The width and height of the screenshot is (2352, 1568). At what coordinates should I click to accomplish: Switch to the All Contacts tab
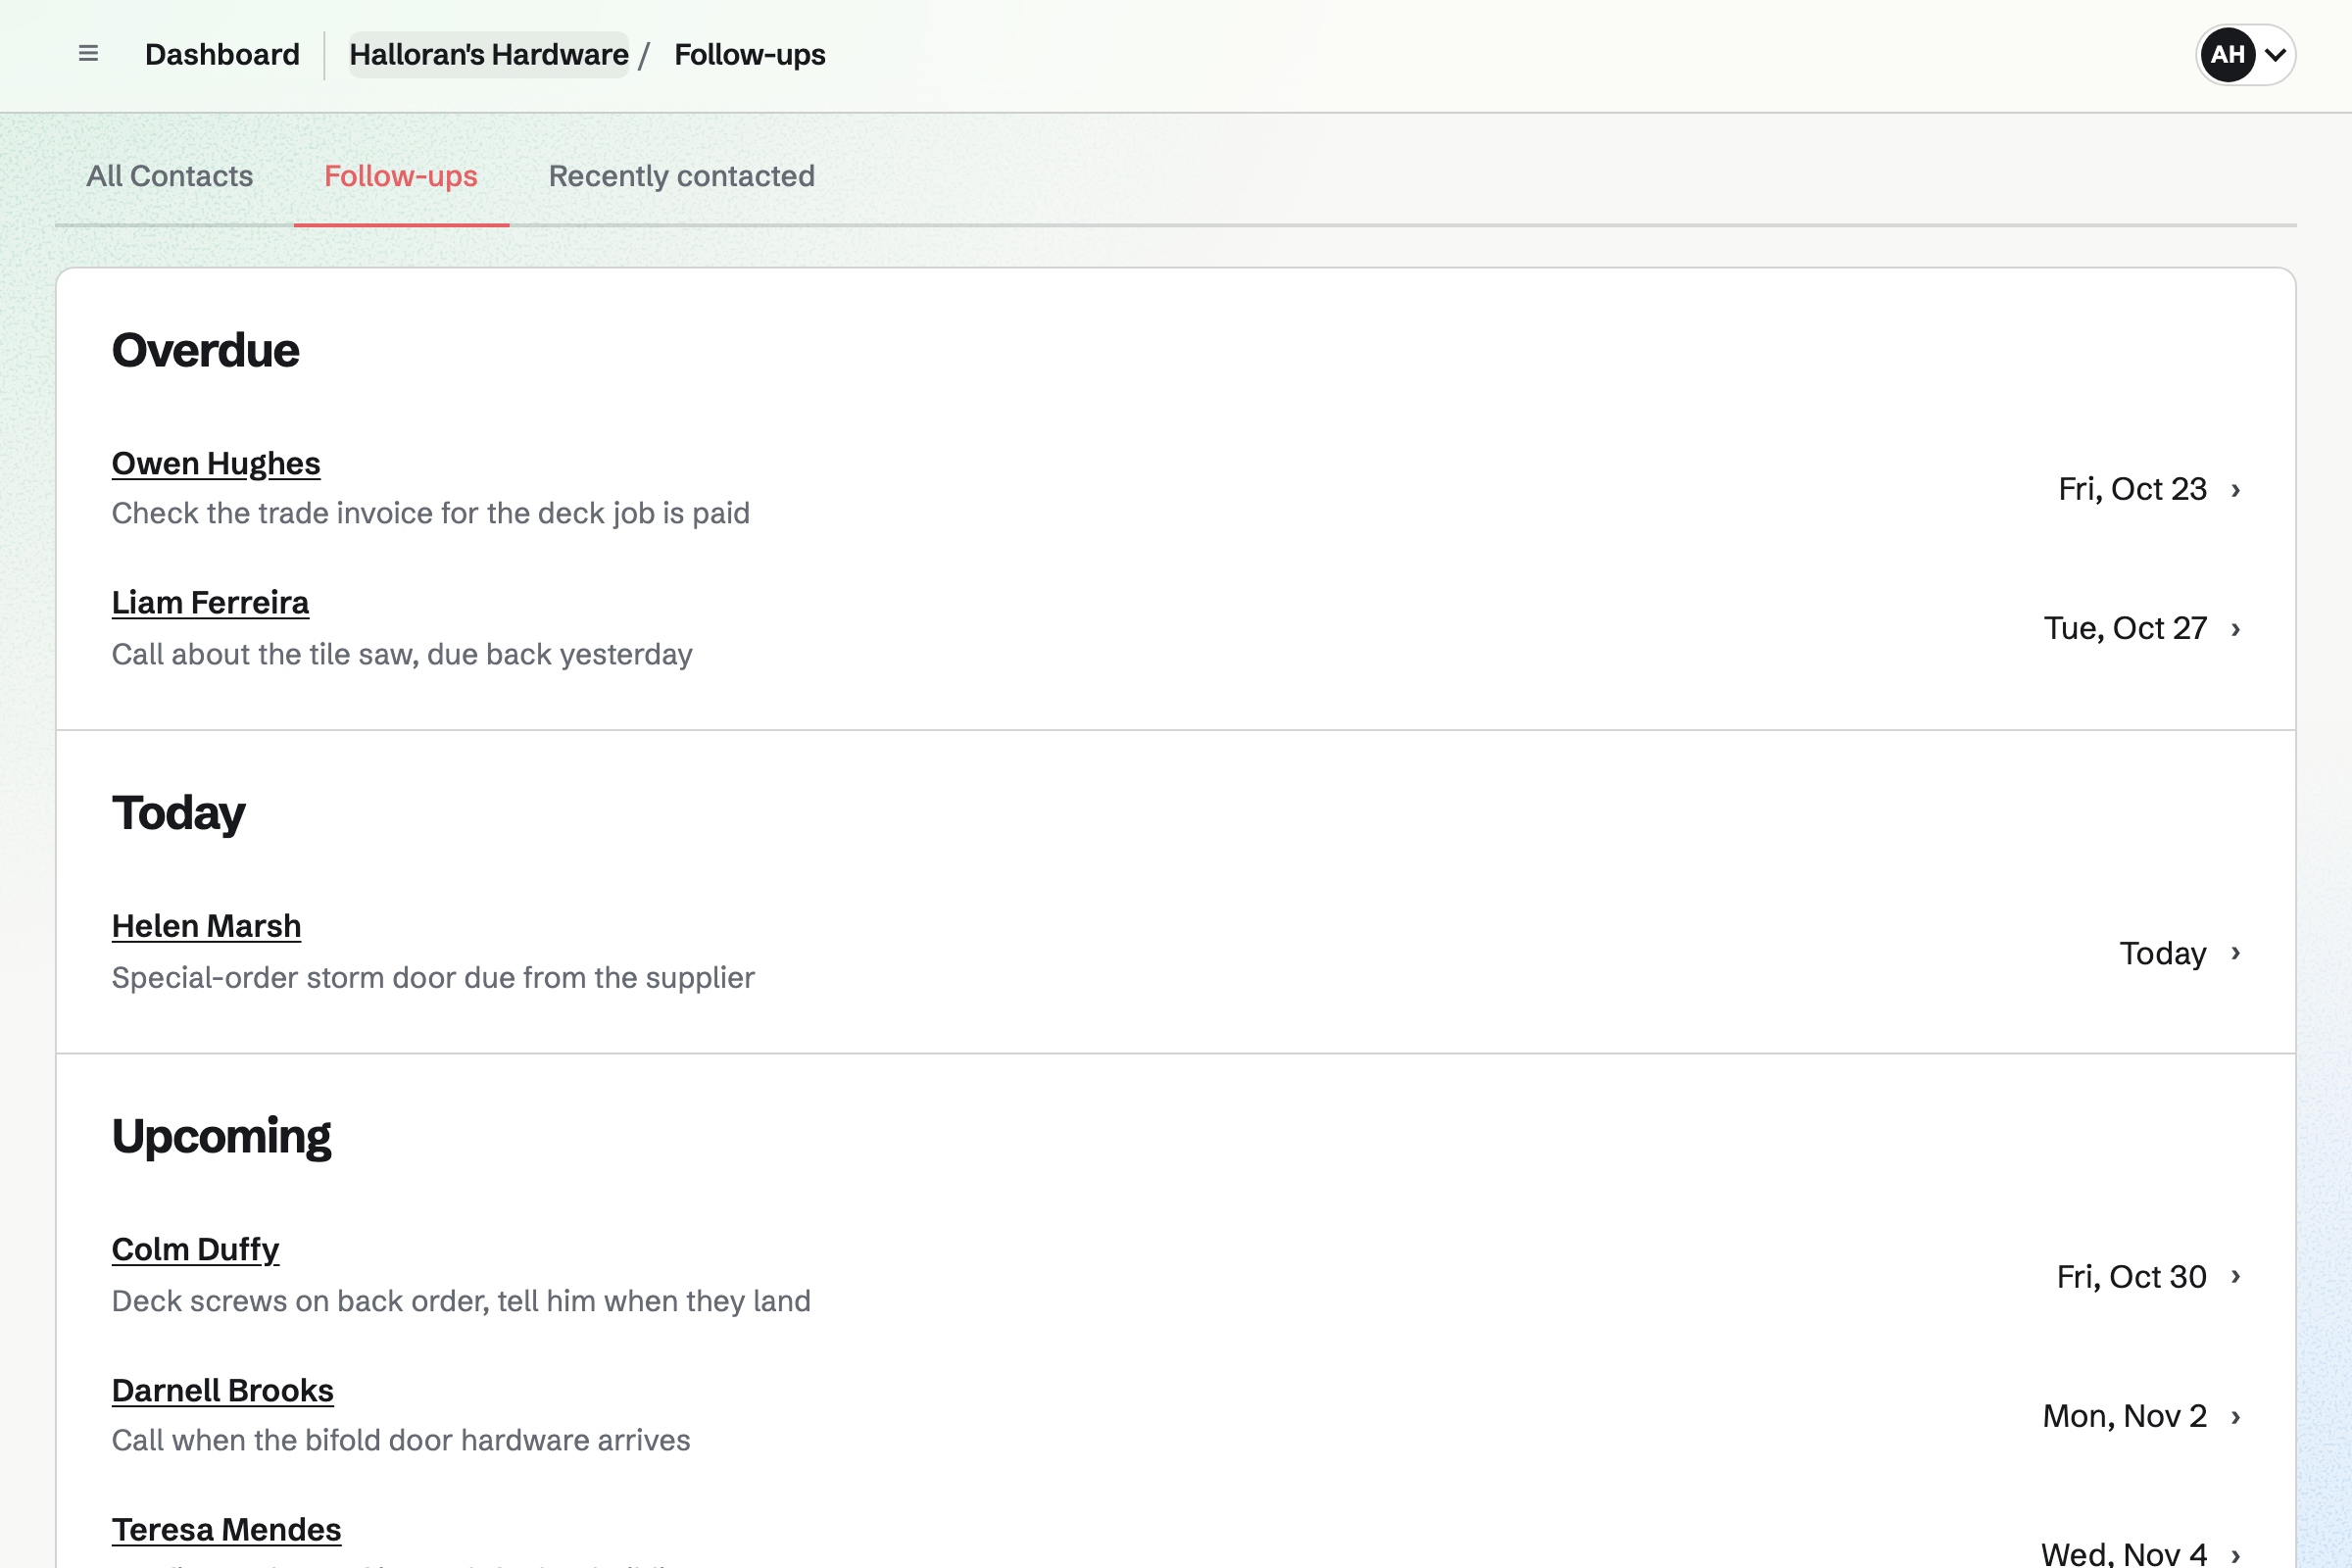click(170, 176)
